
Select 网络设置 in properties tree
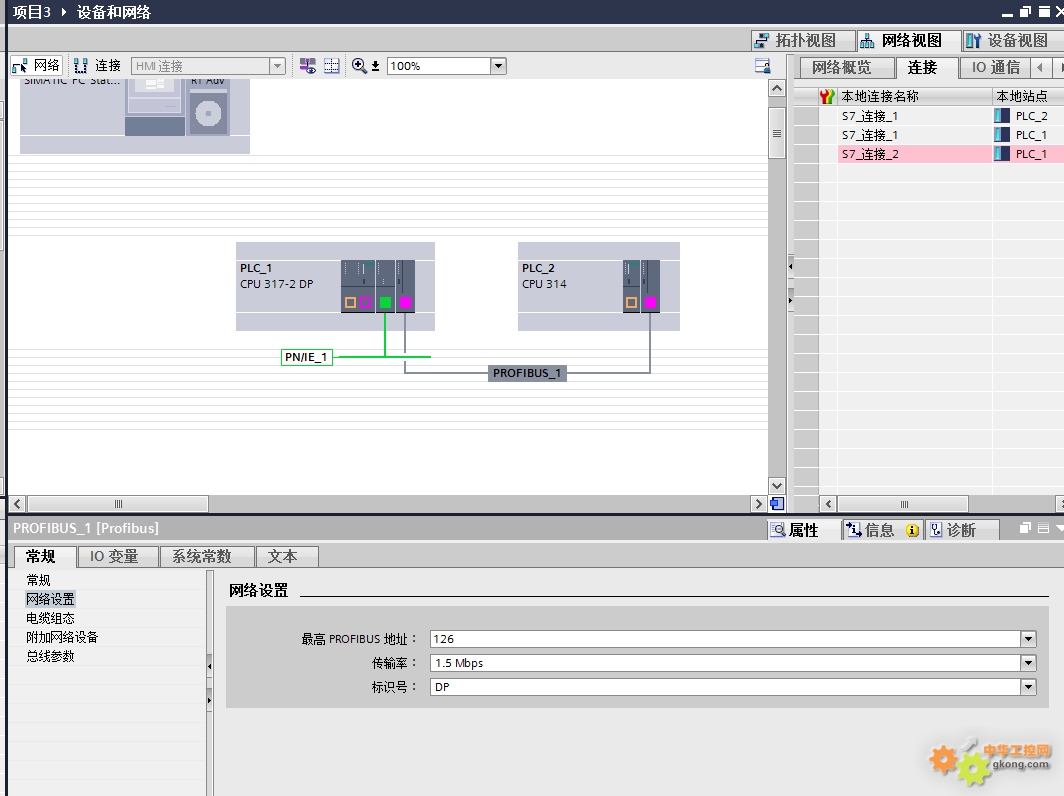[51, 599]
